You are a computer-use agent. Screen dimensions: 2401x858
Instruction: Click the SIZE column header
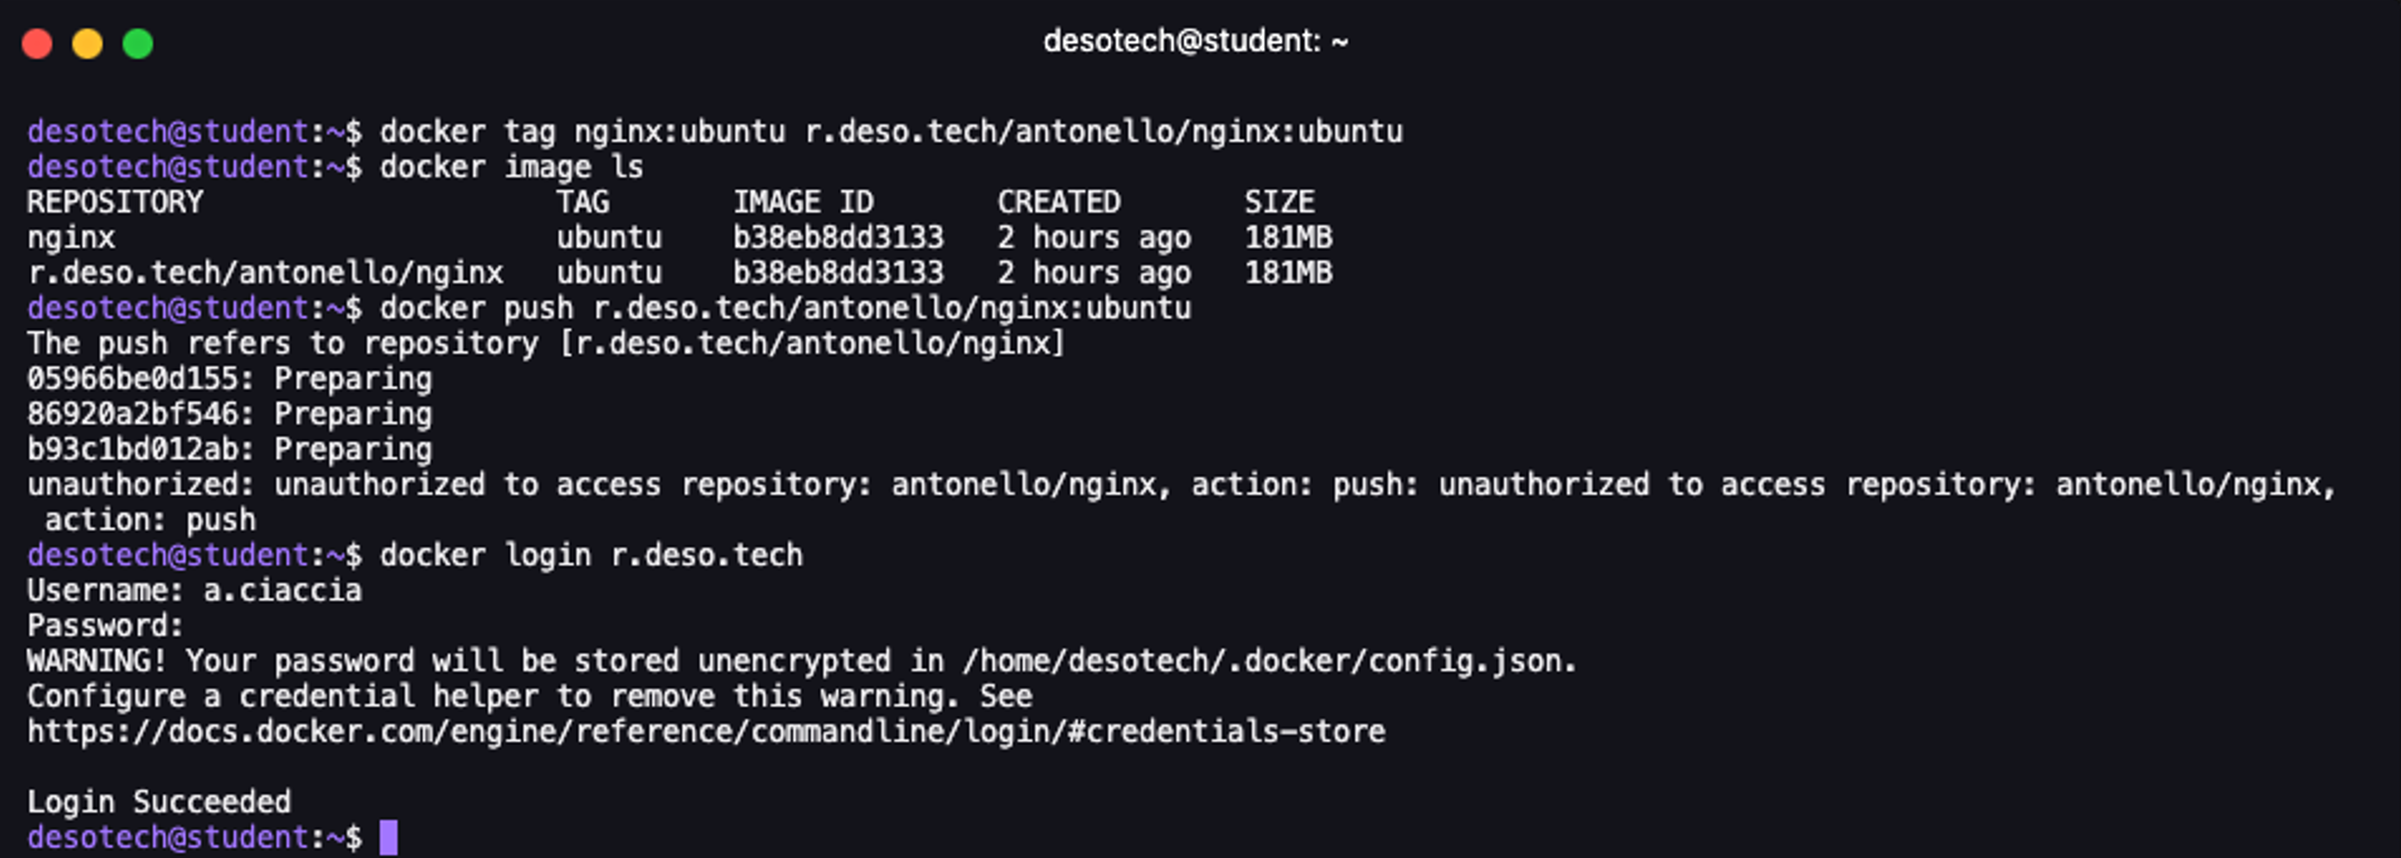(x=1279, y=202)
